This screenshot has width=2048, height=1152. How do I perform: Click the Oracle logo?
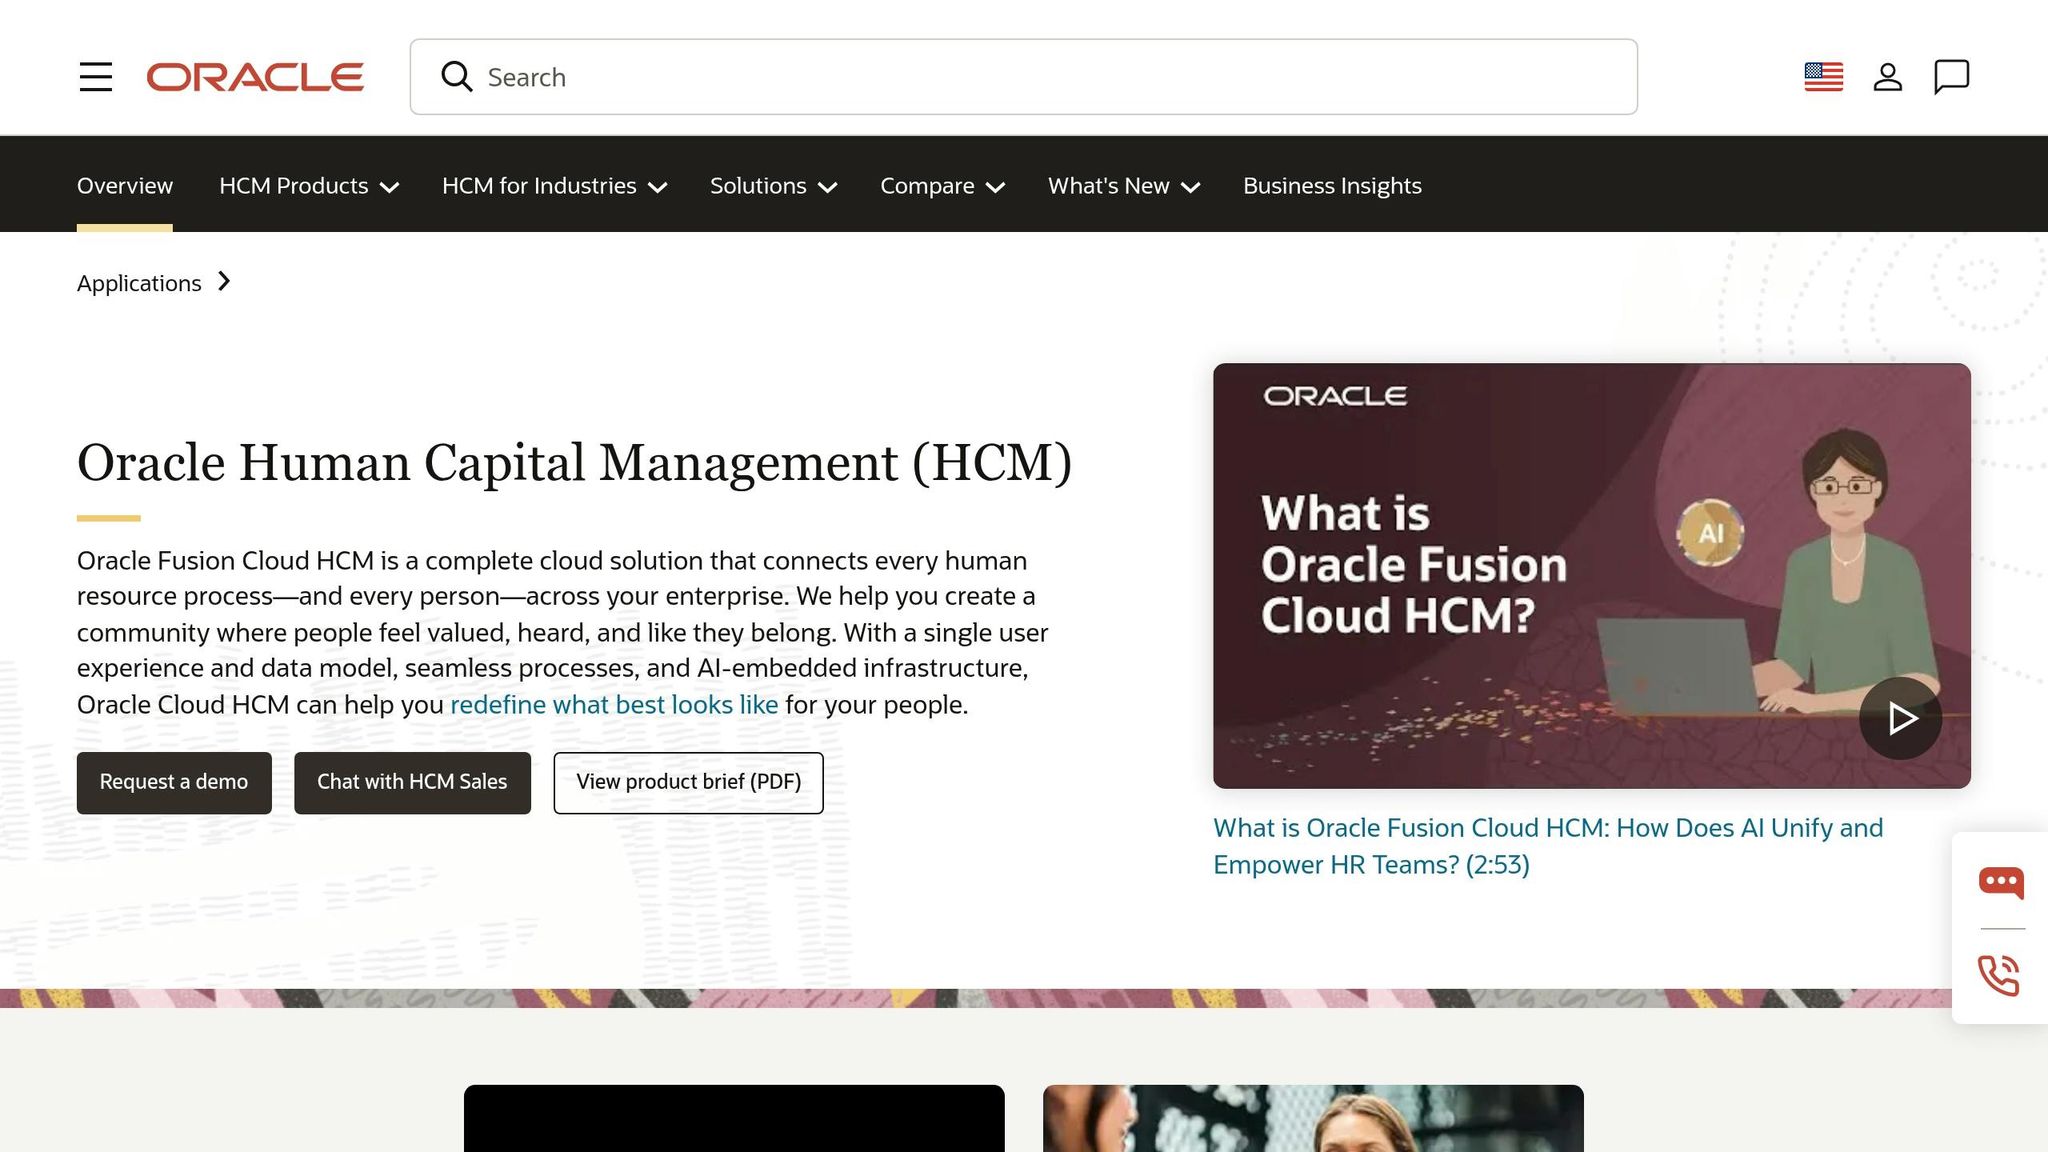tap(255, 77)
